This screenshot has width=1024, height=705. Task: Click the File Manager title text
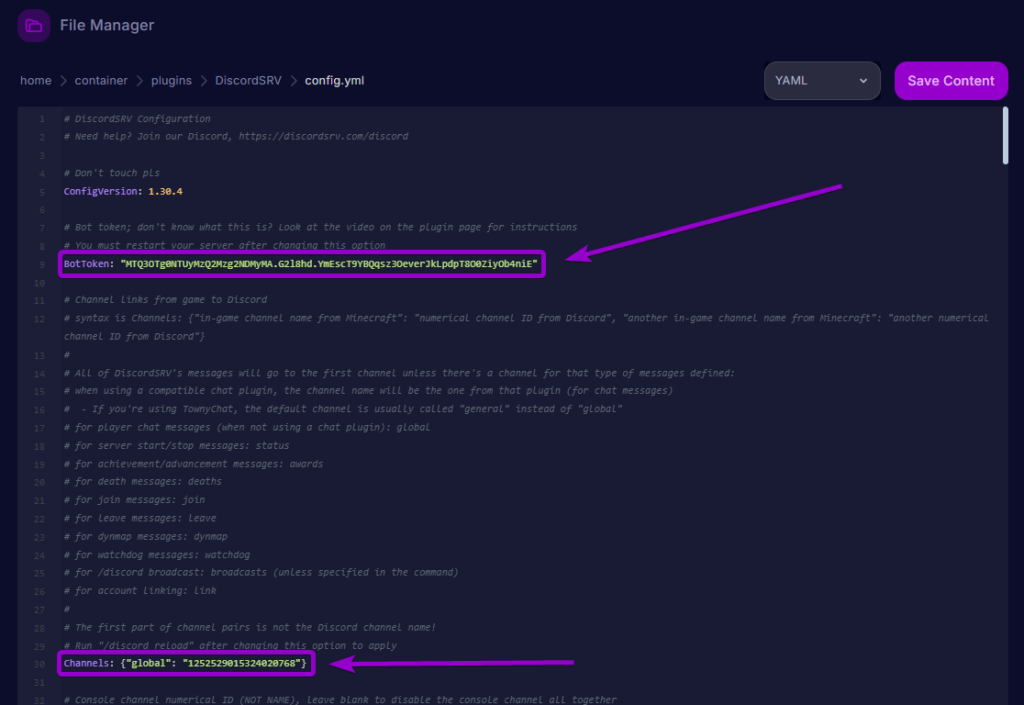(x=106, y=25)
